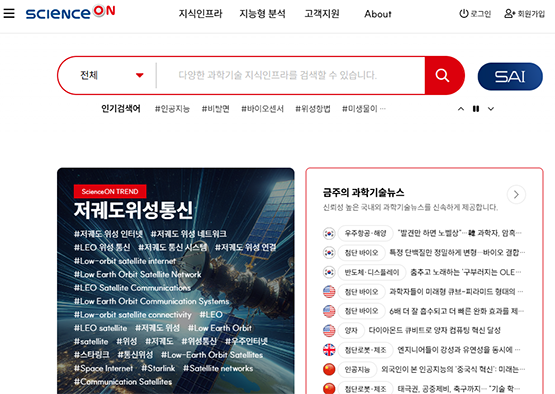Click hashtag #스타링크
The width and height of the screenshot is (555, 394).
[91, 355]
